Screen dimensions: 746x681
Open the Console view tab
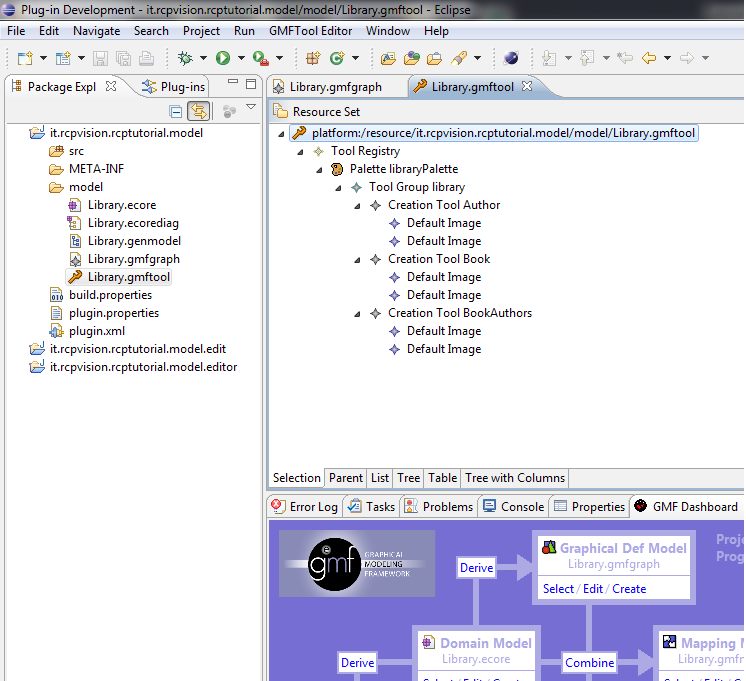(522, 507)
